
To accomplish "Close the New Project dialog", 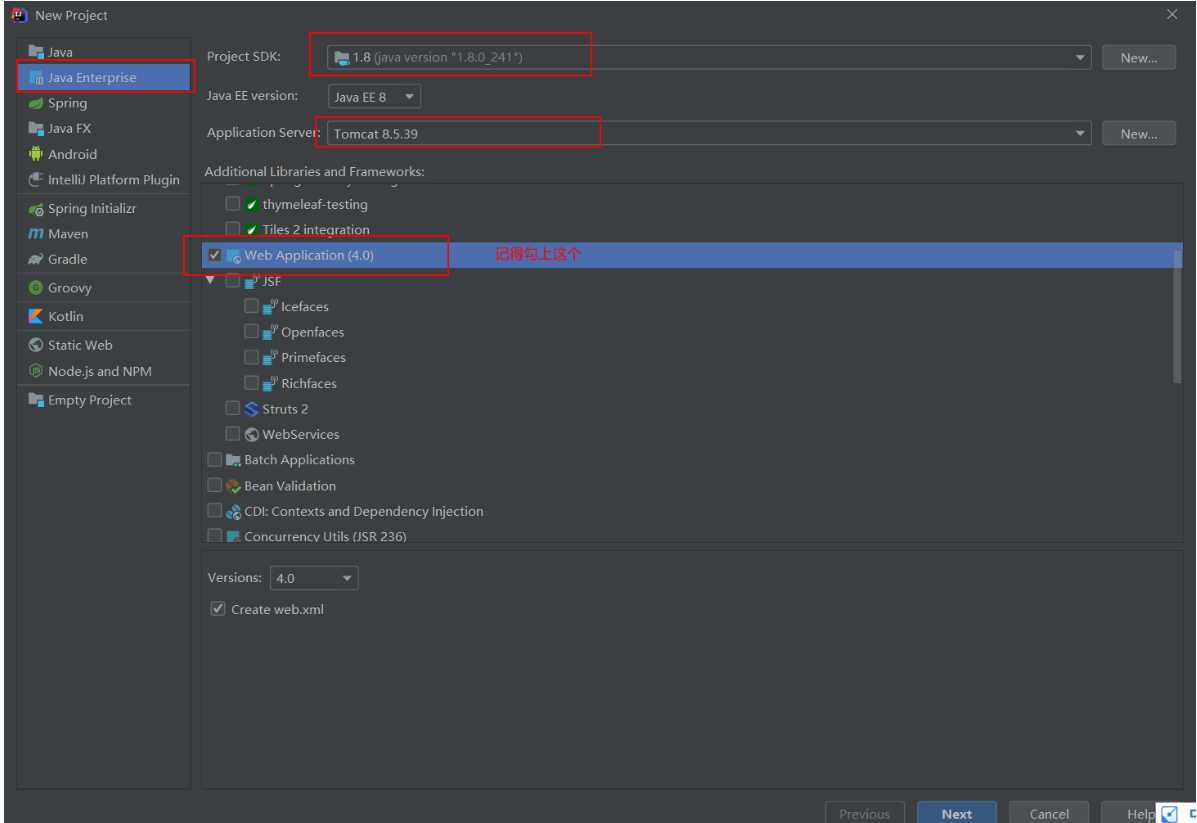I will (1172, 15).
